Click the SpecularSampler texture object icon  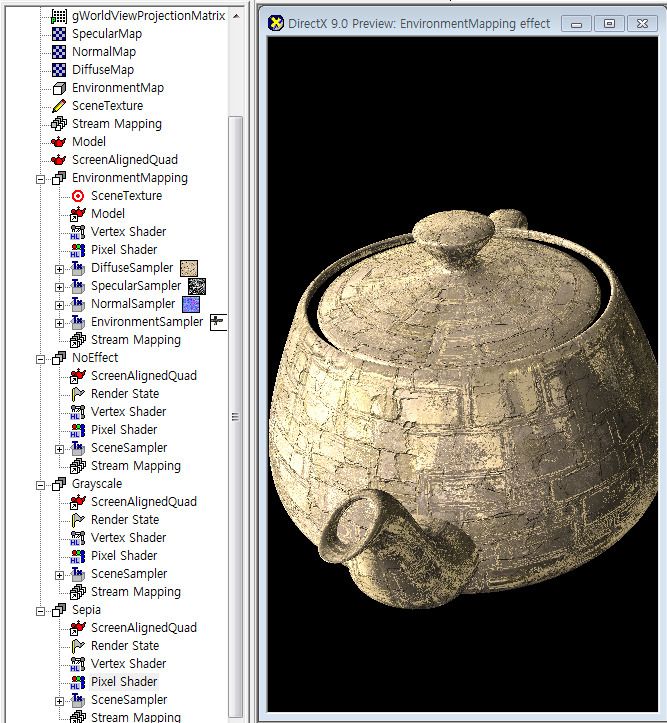[77, 286]
